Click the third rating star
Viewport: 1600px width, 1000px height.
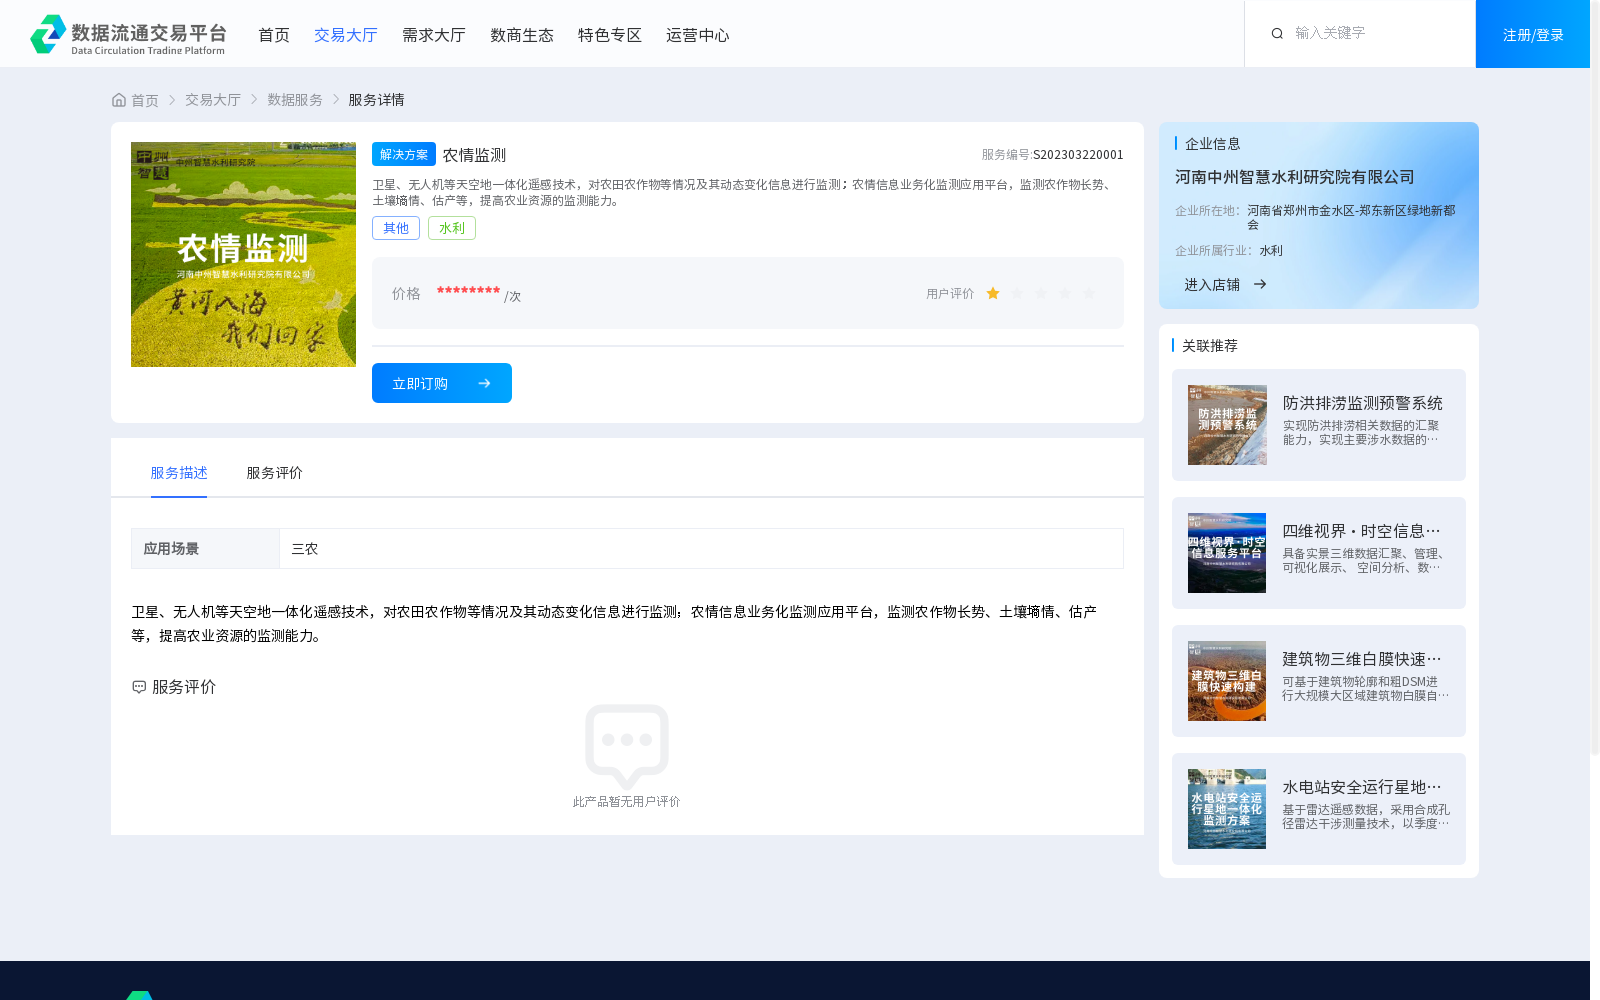pos(1041,293)
